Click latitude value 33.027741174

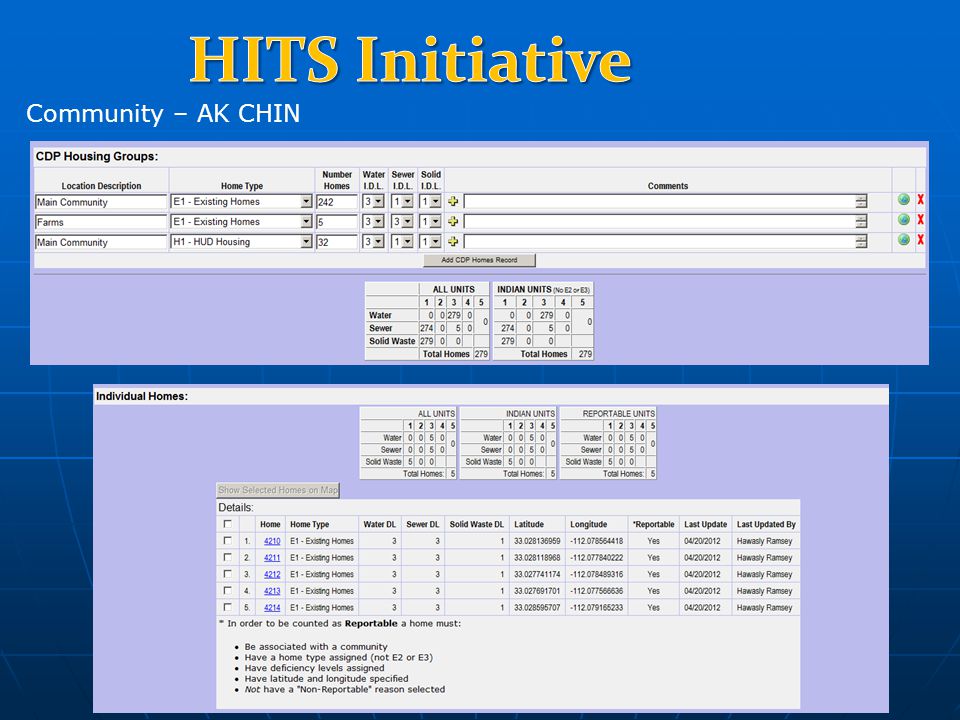tap(537, 574)
